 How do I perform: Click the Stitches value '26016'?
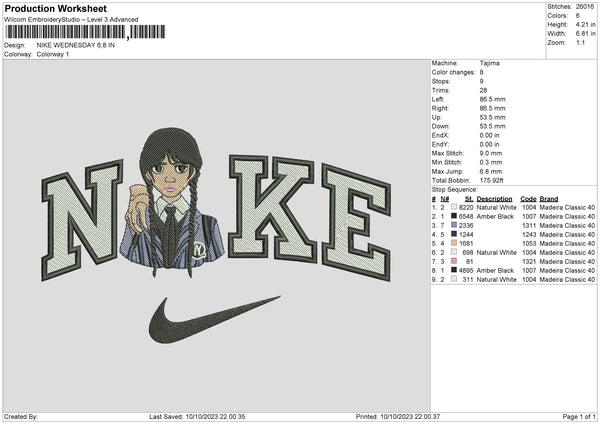(x=585, y=7)
